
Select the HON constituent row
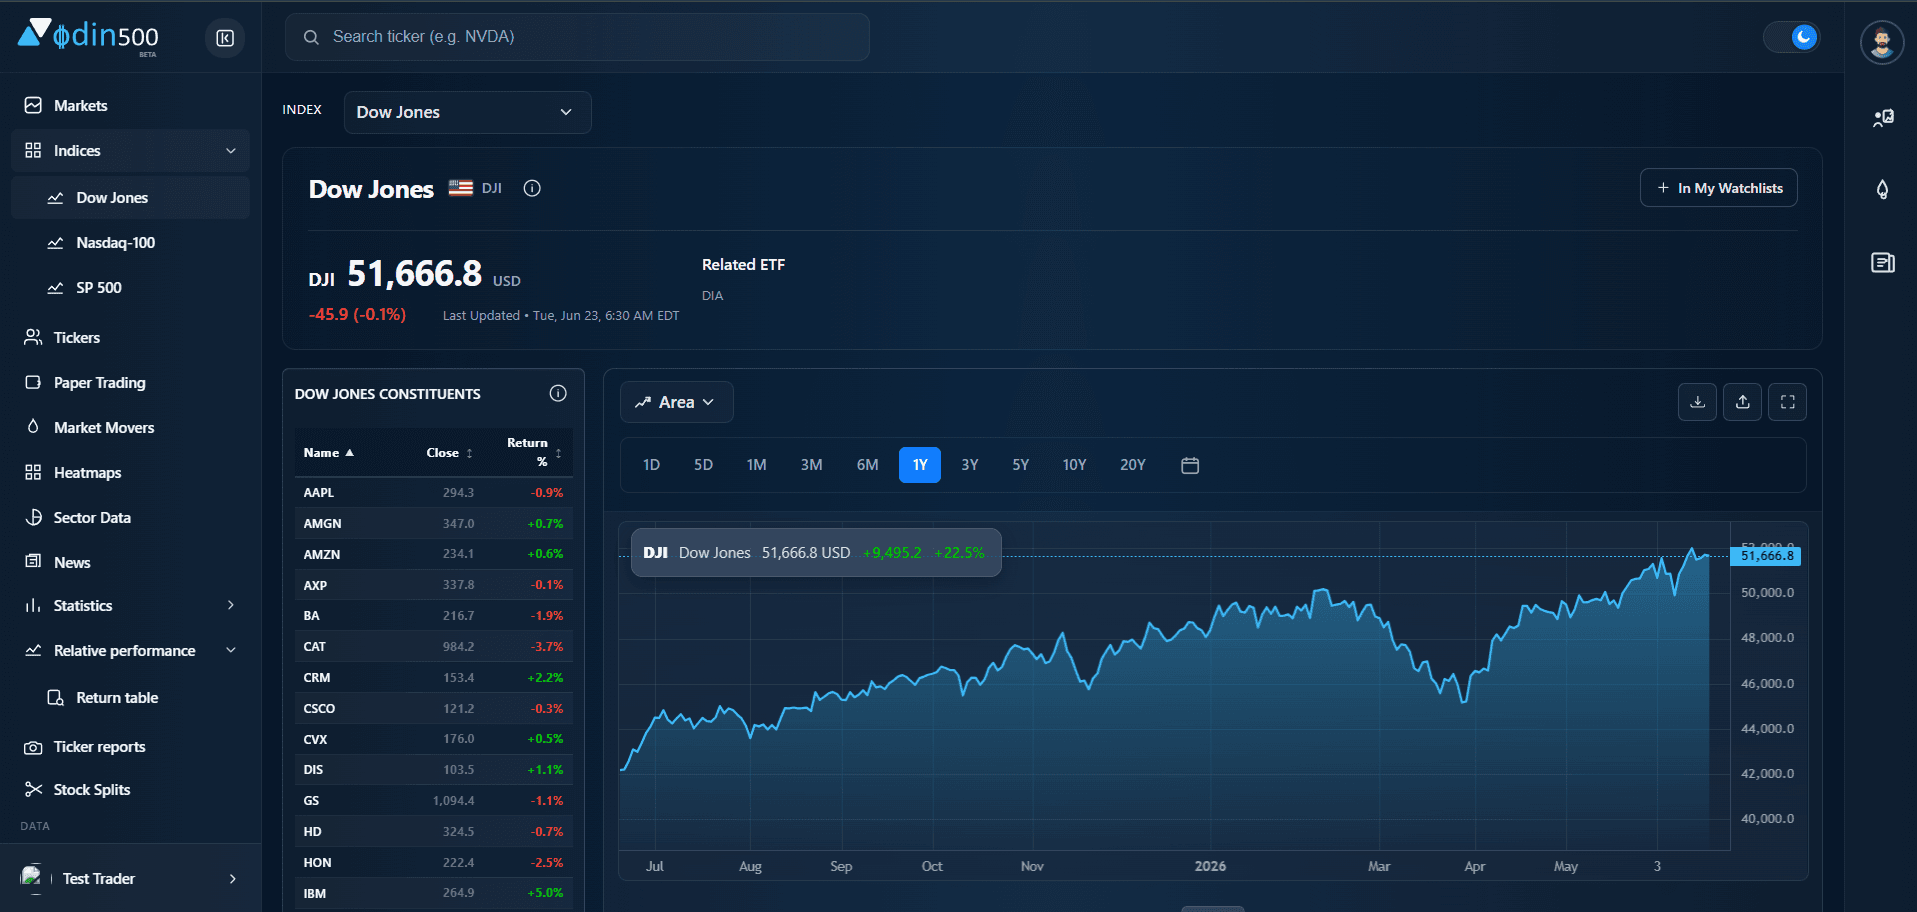pyautogui.click(x=434, y=862)
